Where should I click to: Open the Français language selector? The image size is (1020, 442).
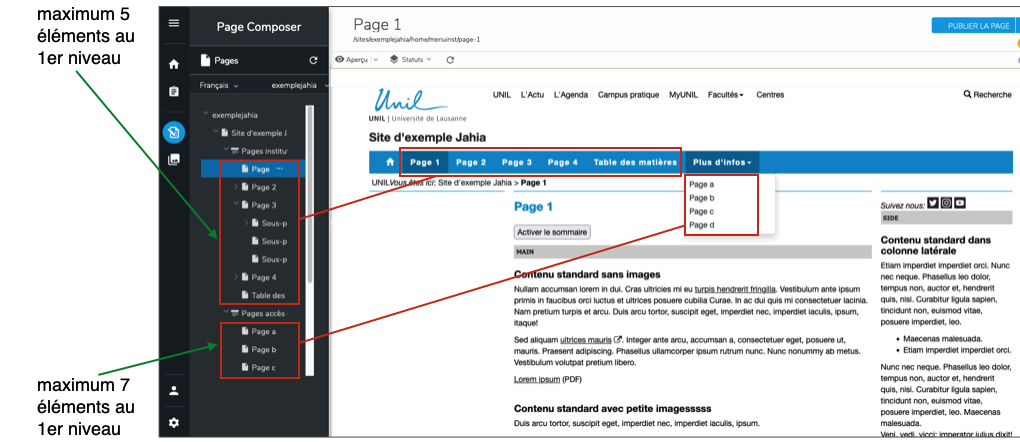click(221, 86)
